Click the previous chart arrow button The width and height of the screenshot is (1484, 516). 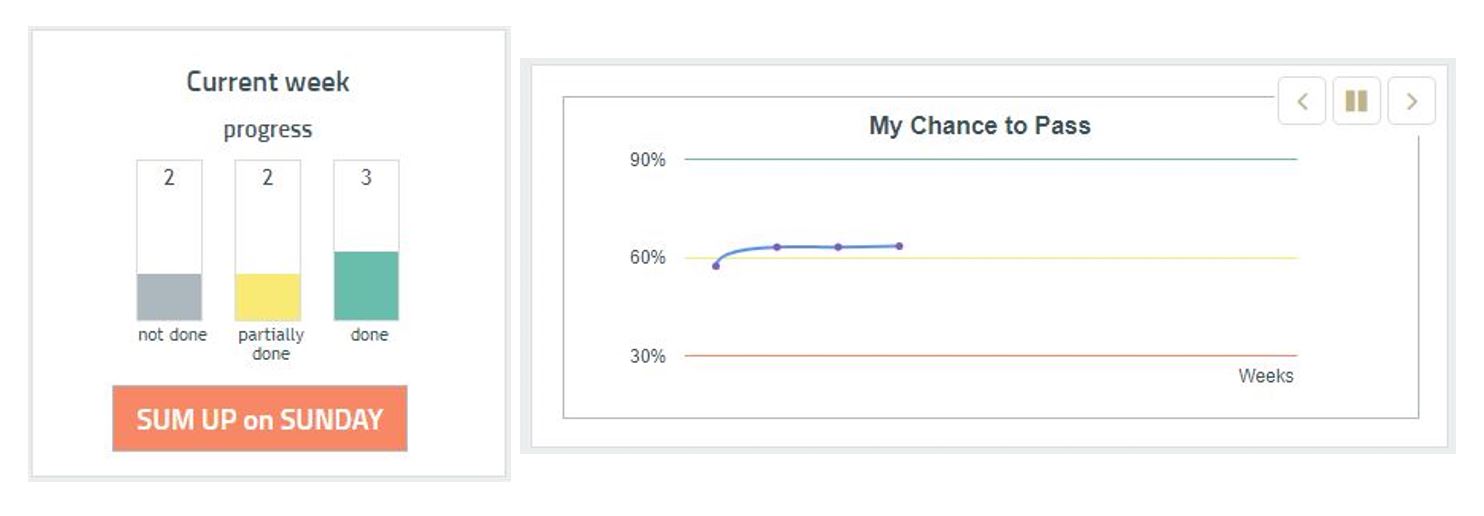[1302, 101]
